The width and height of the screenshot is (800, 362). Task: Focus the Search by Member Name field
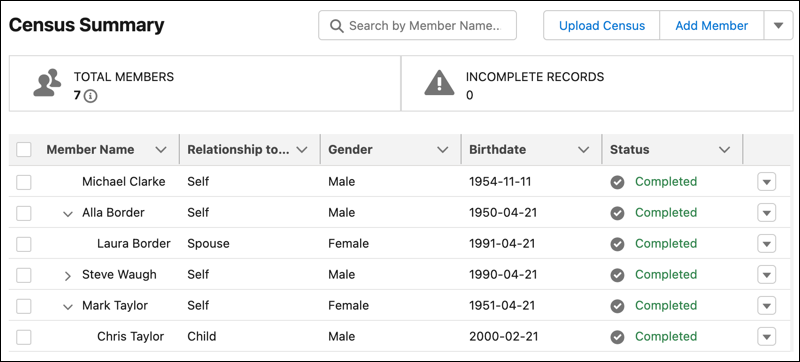417,25
